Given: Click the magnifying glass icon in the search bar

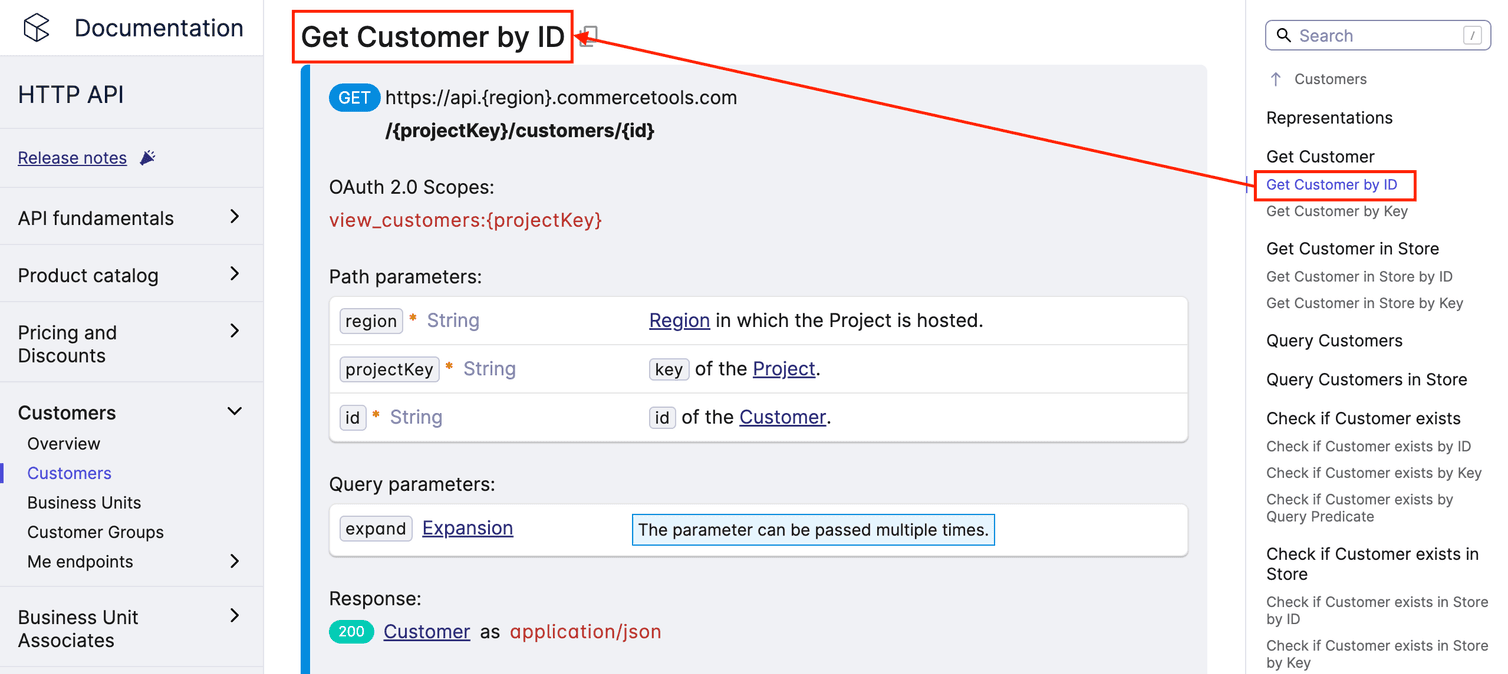Looking at the screenshot, I should click(1284, 35).
